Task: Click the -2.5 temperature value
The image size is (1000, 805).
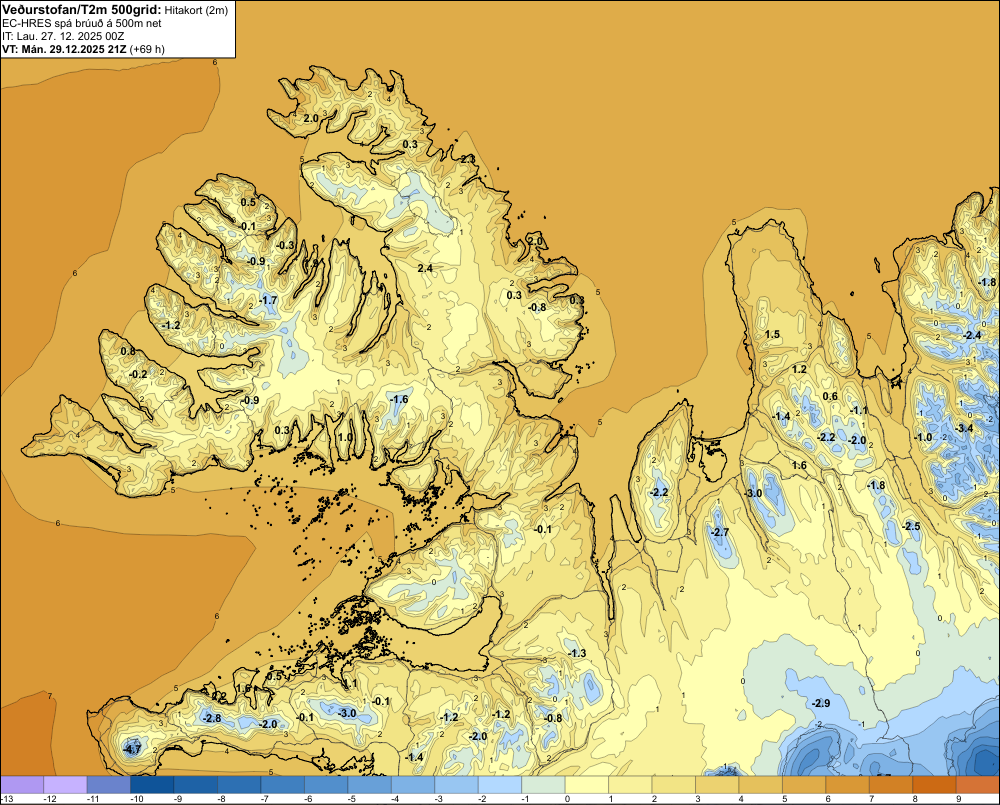Action: tap(911, 526)
